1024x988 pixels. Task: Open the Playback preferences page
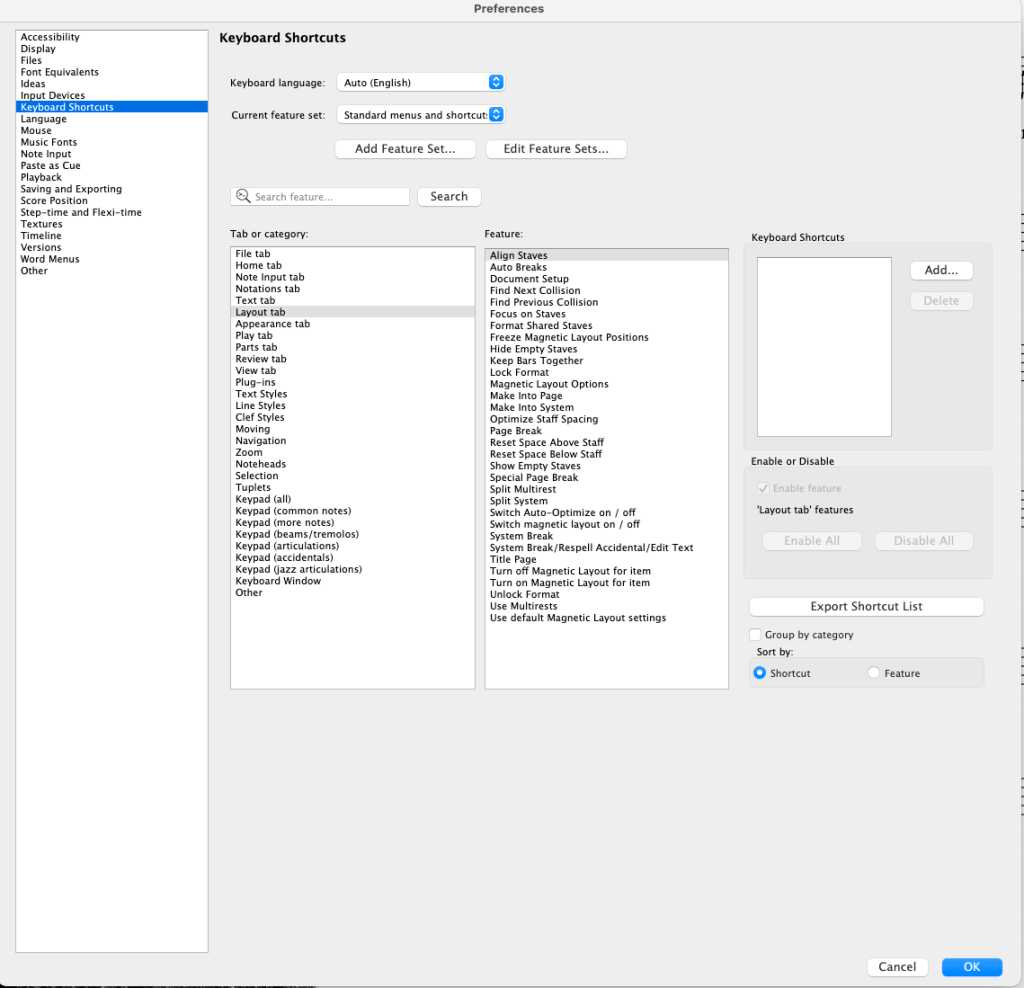pos(41,177)
